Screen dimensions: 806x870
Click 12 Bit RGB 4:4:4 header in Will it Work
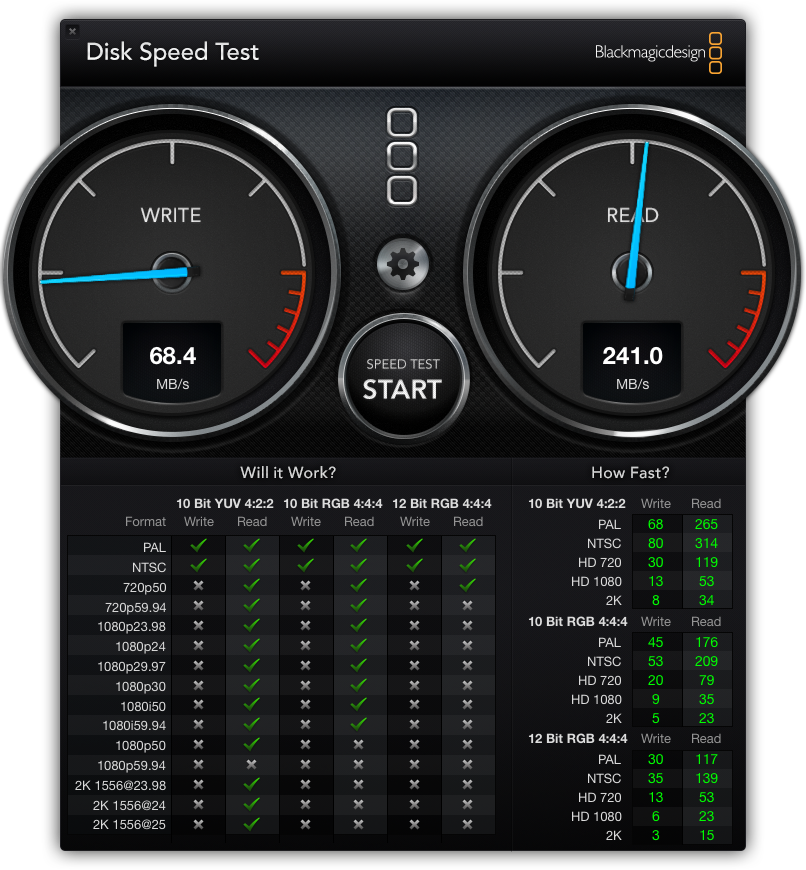pyautogui.click(x=442, y=504)
